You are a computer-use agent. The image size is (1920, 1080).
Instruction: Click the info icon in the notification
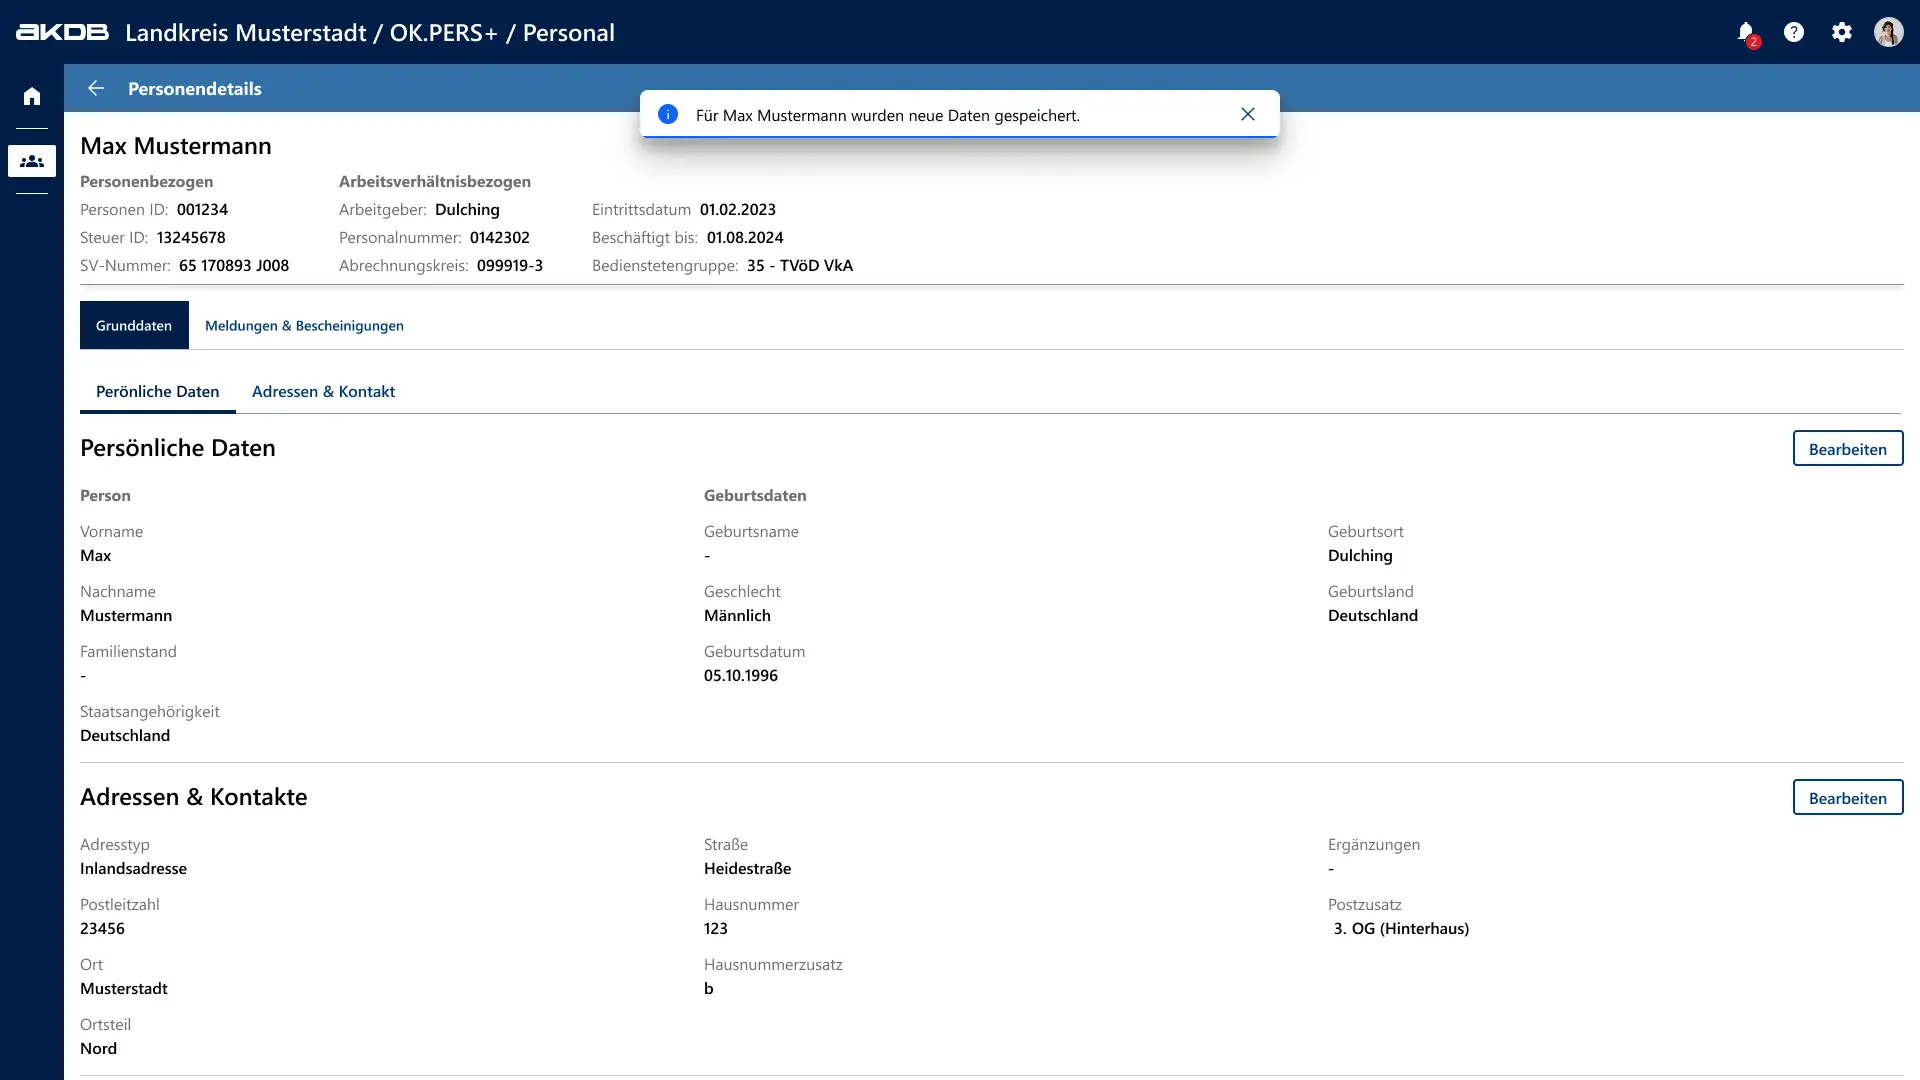668,115
